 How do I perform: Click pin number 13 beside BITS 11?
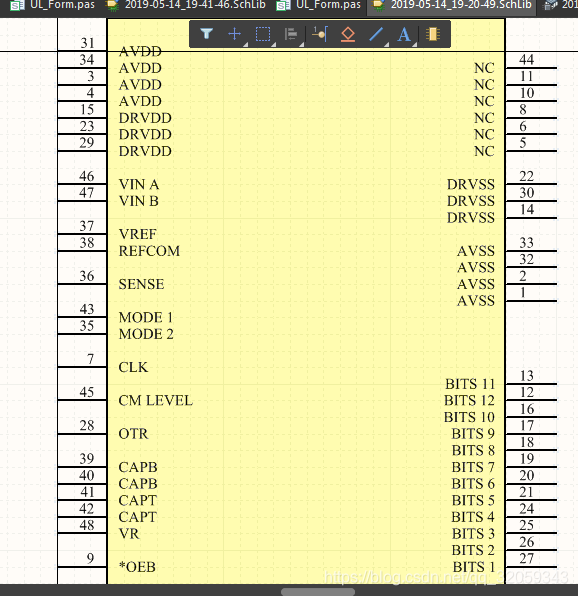527,376
